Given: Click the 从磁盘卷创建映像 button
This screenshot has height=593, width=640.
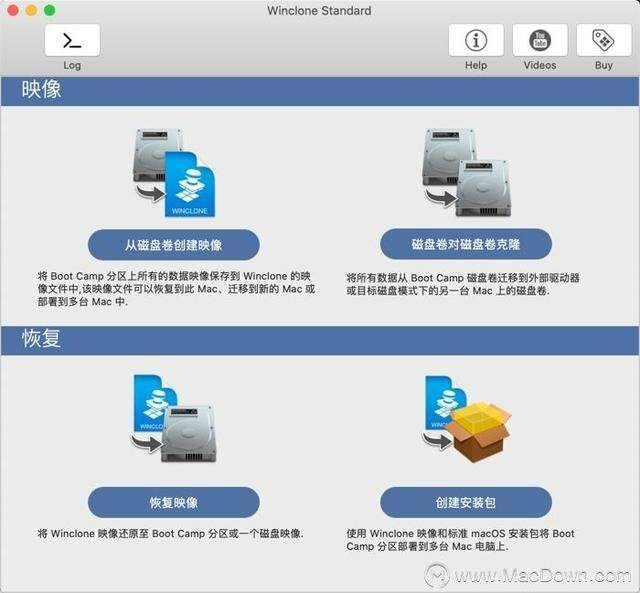Looking at the screenshot, I should 174,245.
